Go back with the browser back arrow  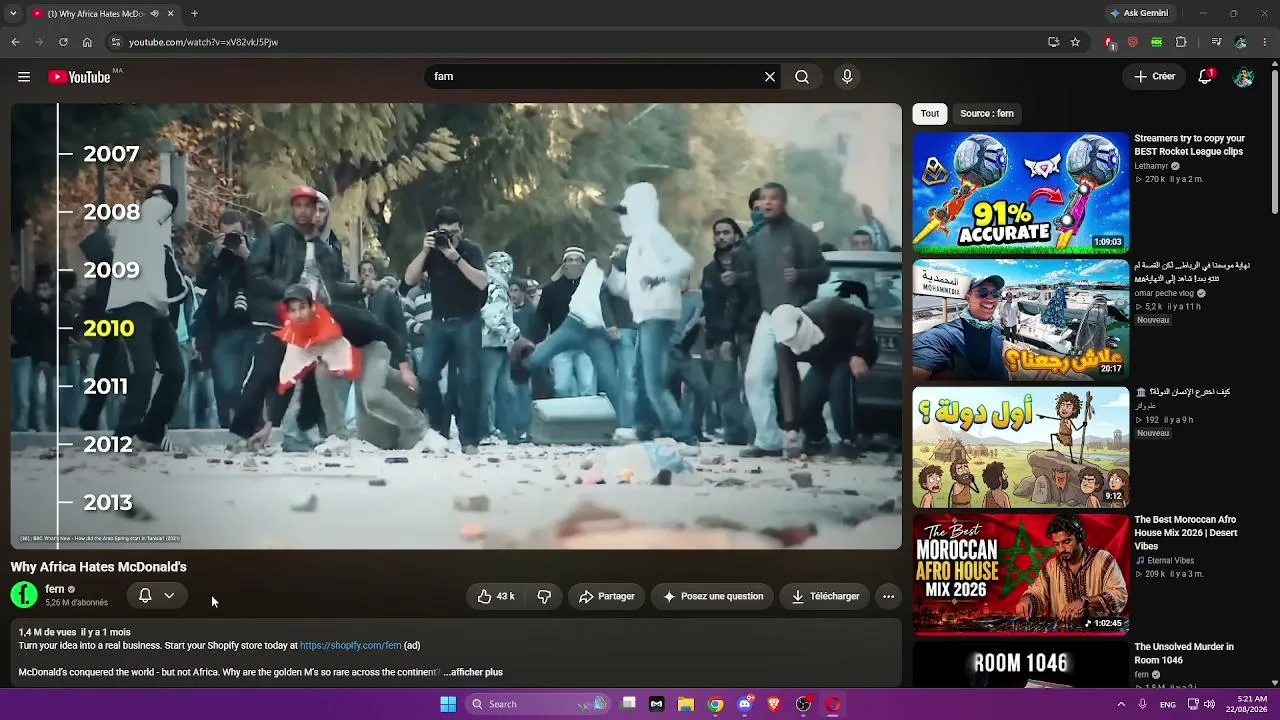point(15,42)
